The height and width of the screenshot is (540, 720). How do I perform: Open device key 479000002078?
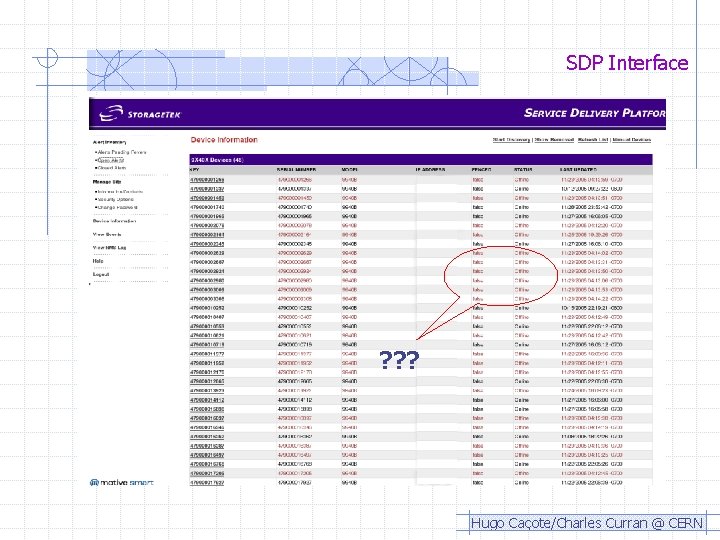point(207,225)
